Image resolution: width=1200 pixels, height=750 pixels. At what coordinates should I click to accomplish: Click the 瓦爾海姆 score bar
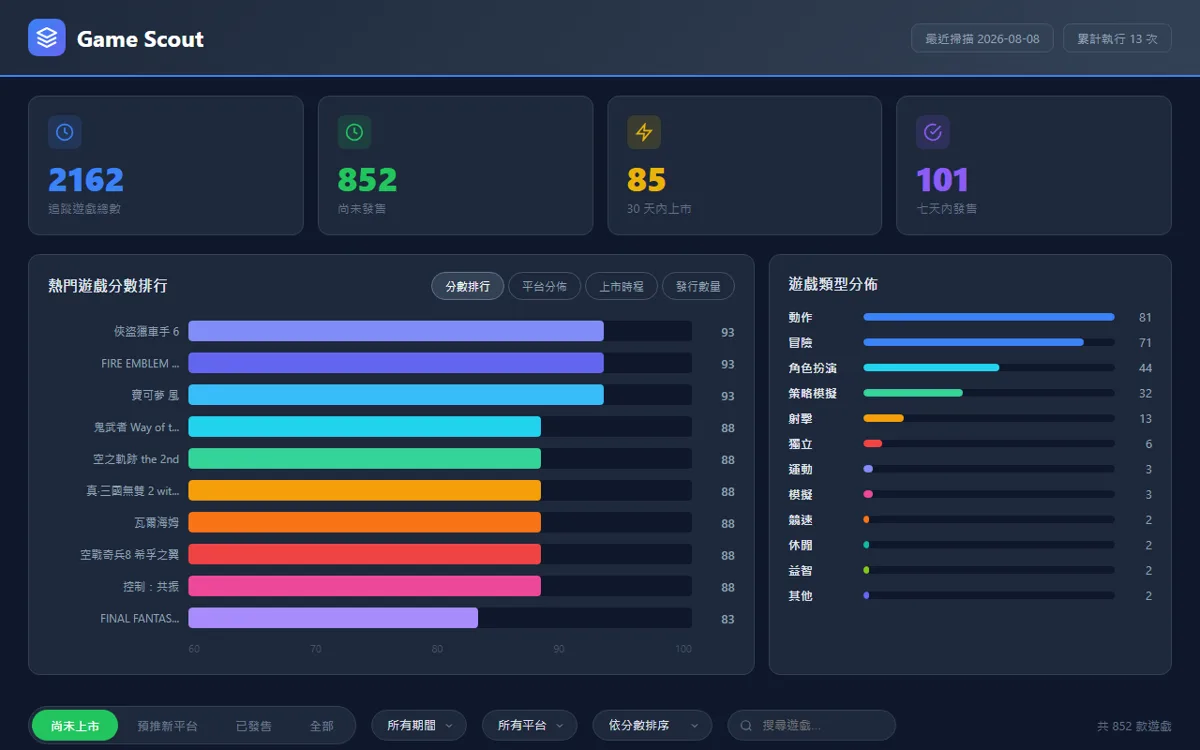pyautogui.click(x=365, y=523)
